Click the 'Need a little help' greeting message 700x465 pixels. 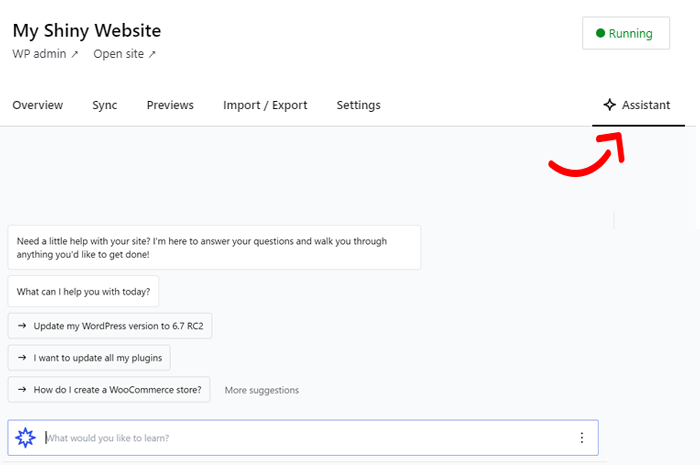click(x=214, y=247)
